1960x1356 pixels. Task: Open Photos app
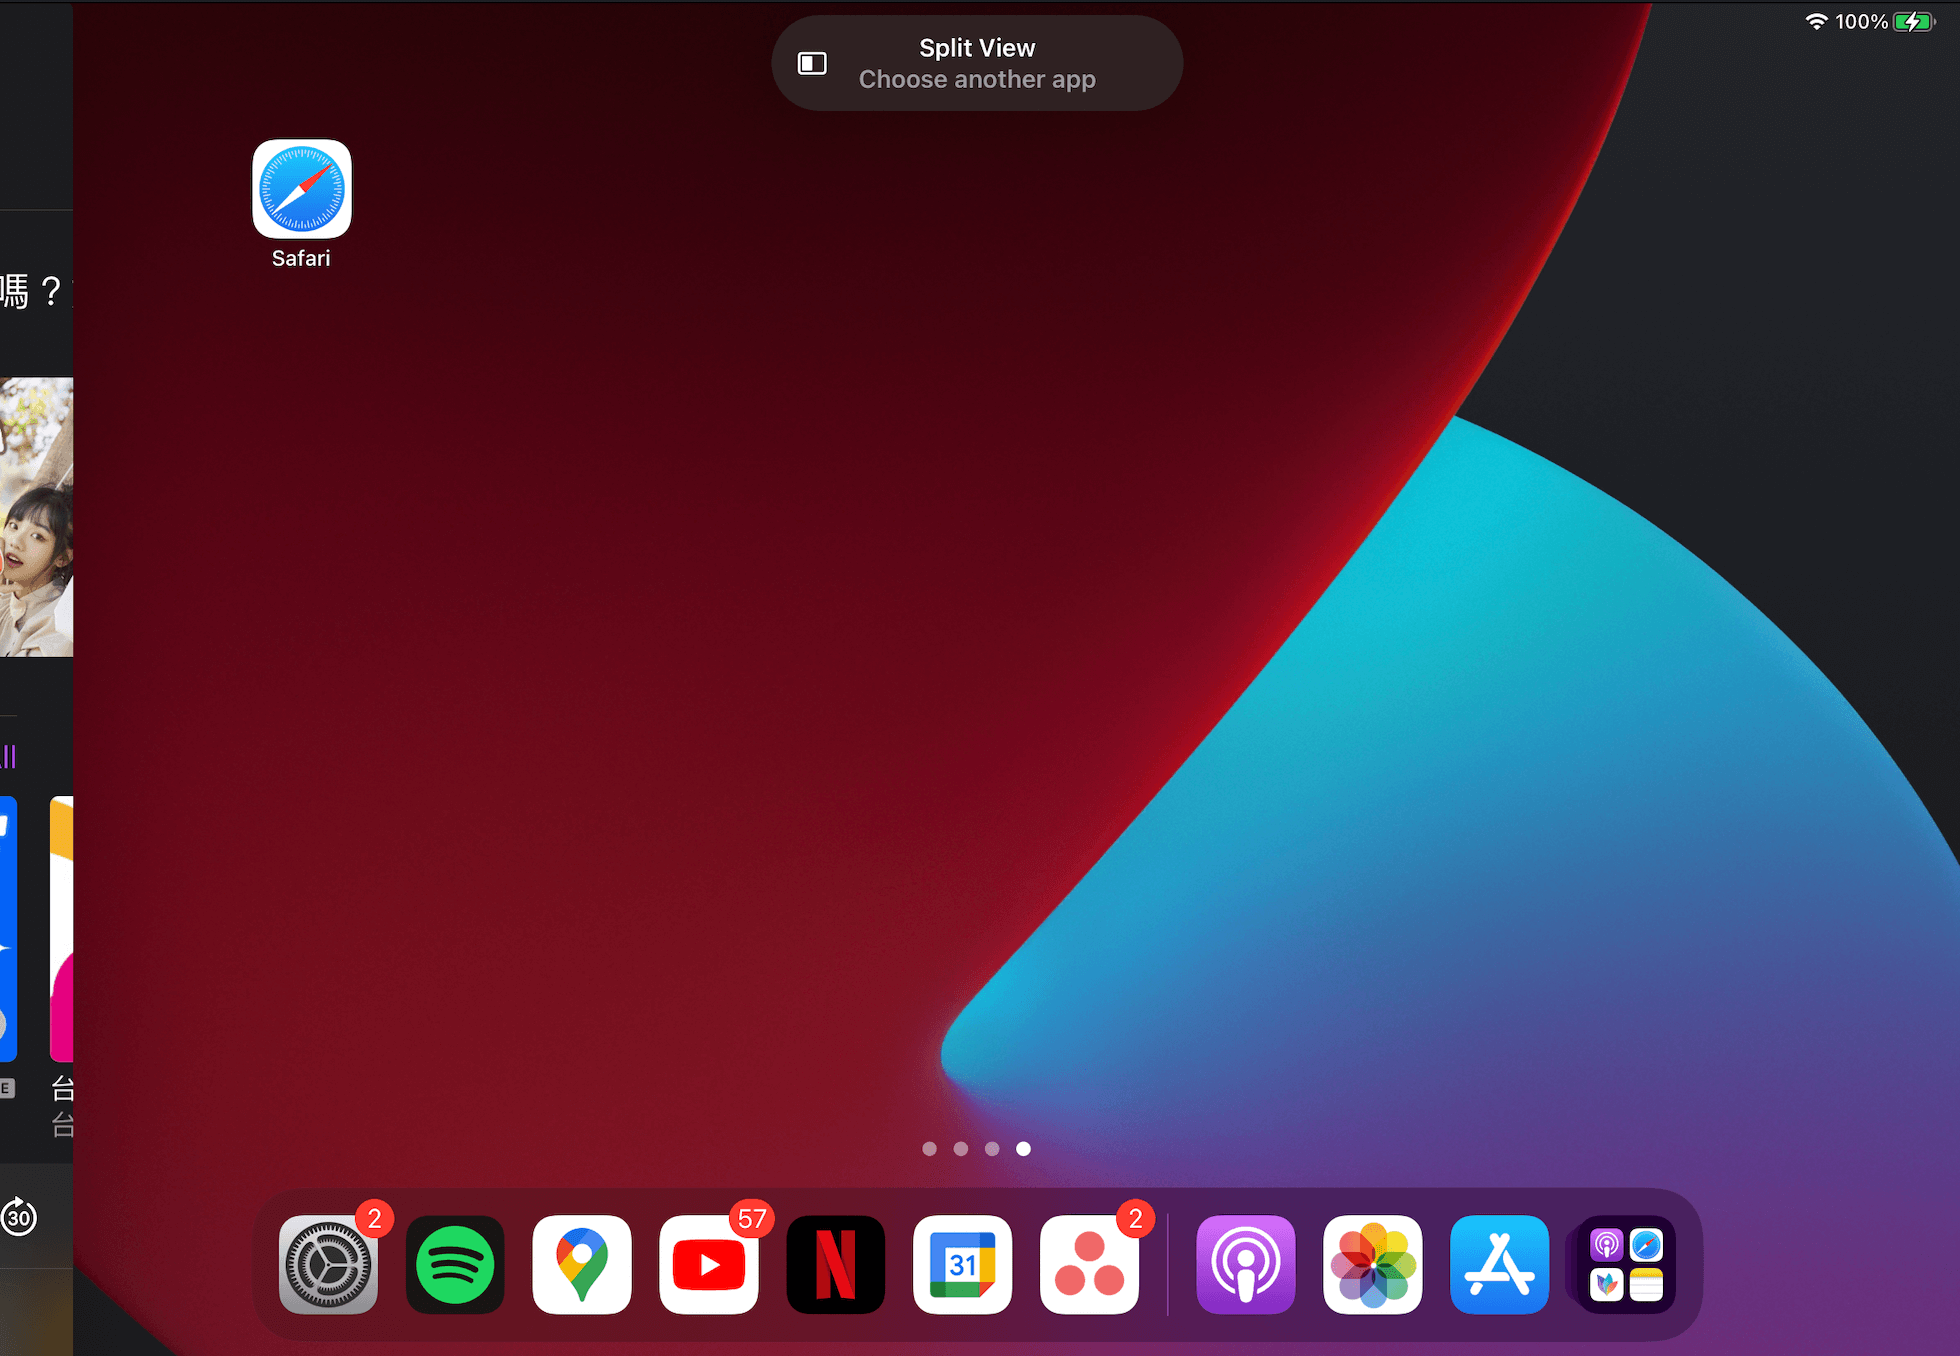tap(1370, 1264)
